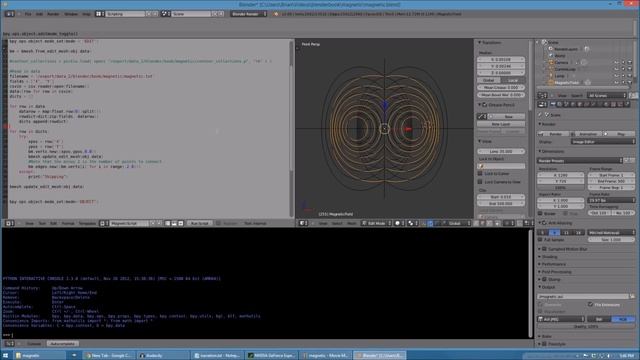Open the Global orientation dropdown

456,223
